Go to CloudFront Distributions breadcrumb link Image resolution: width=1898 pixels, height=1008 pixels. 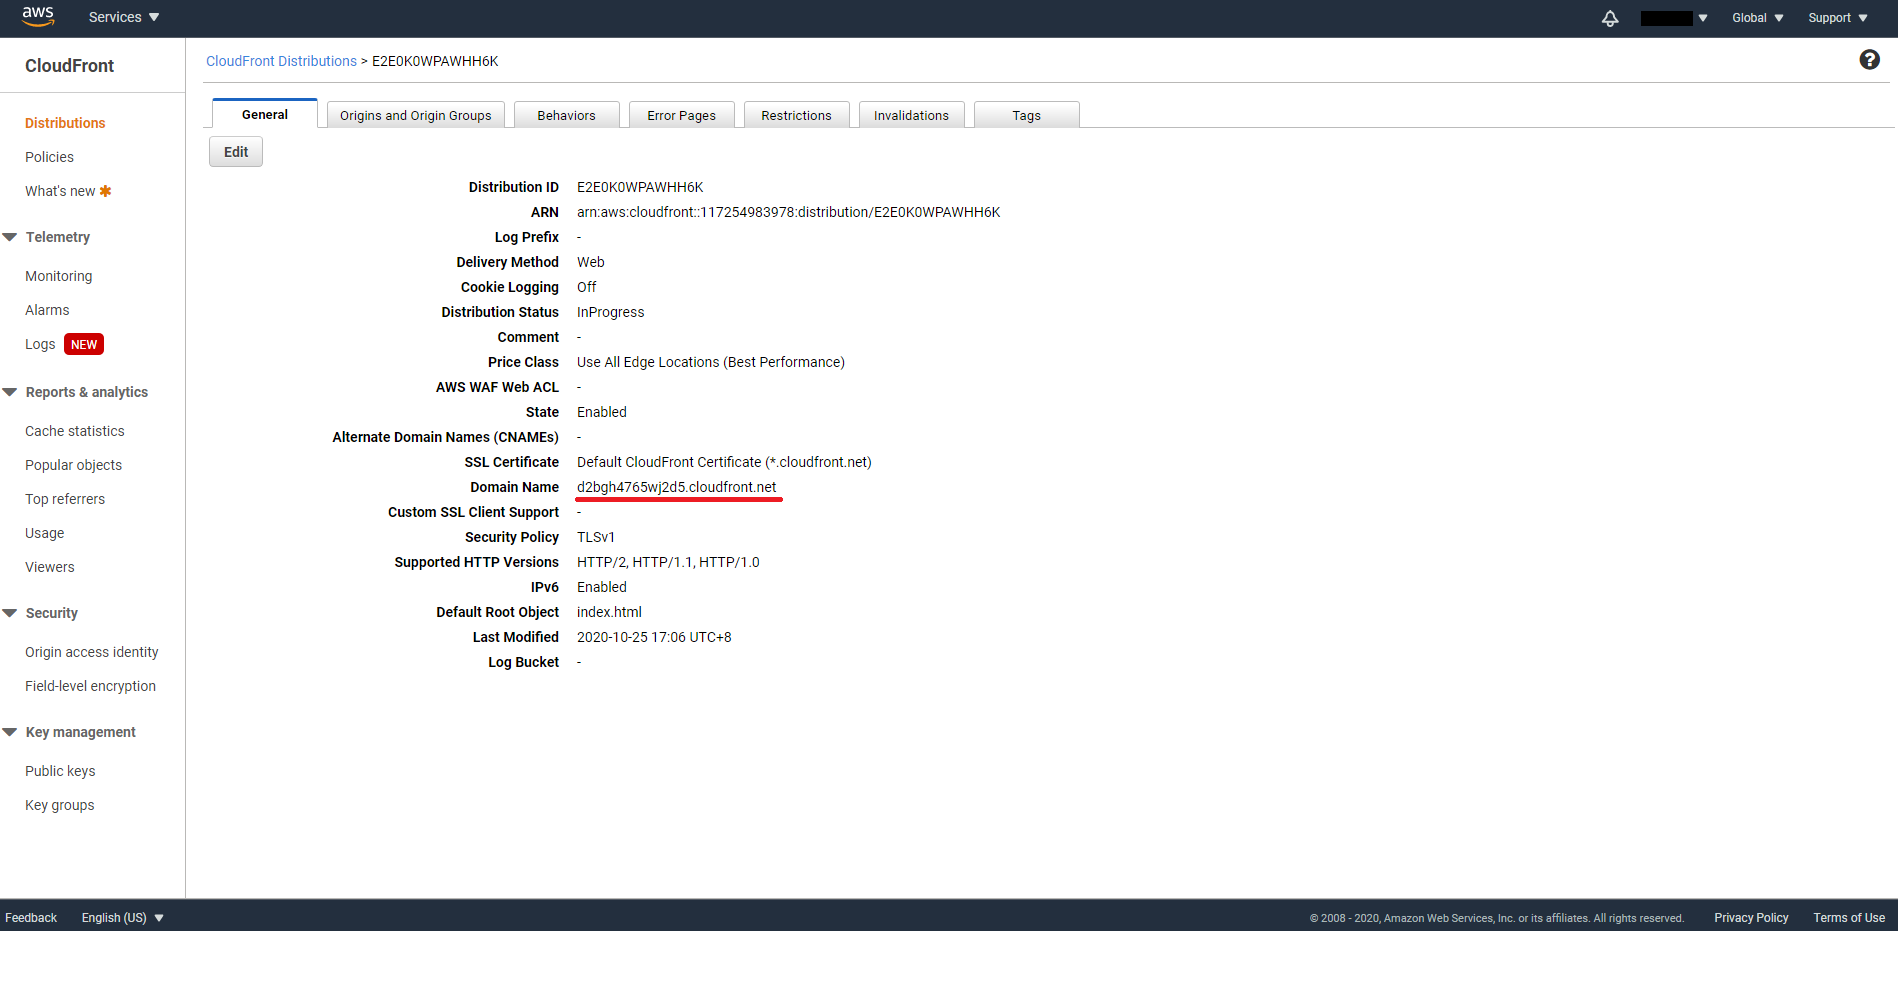(281, 61)
